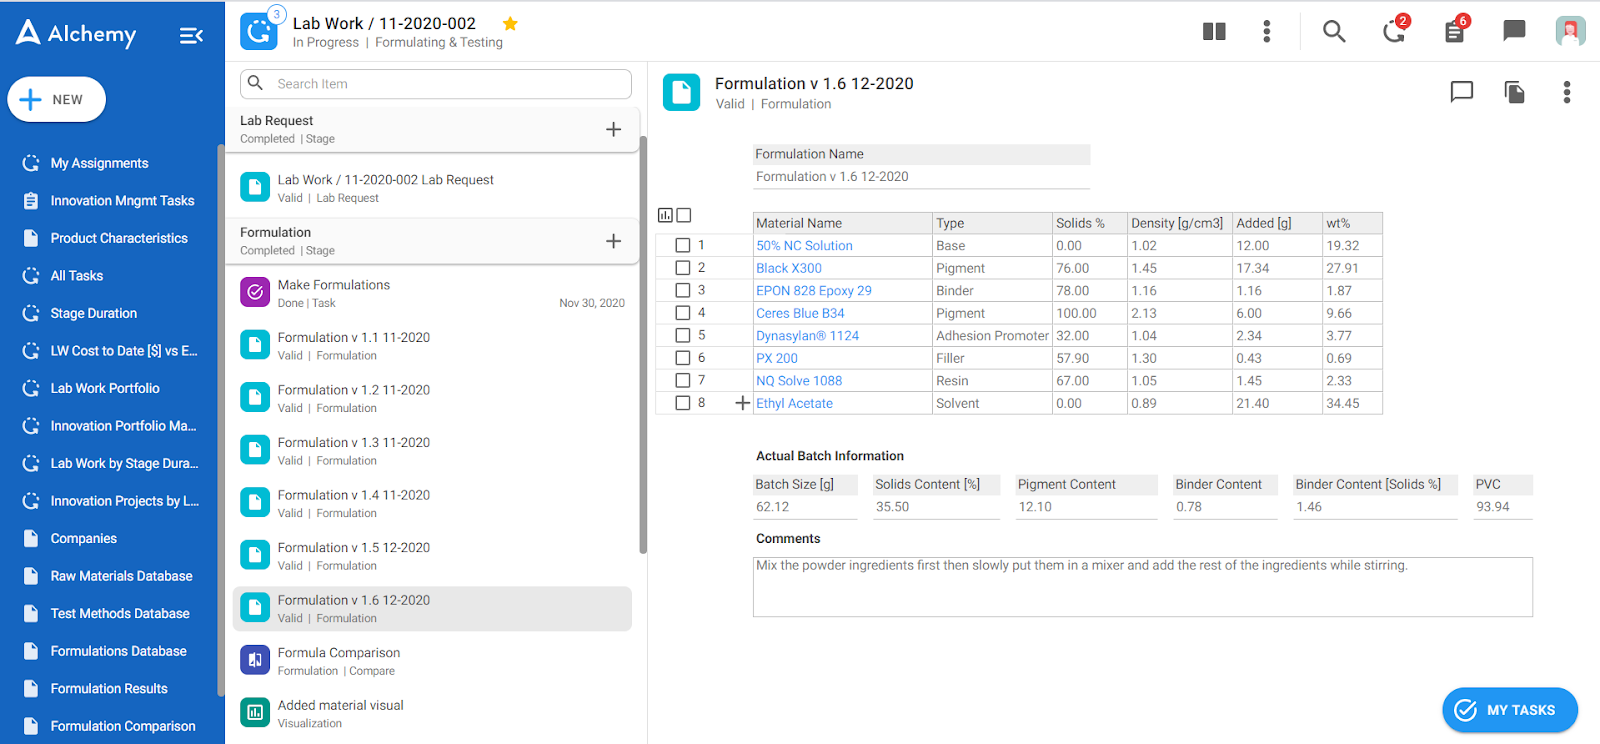The width and height of the screenshot is (1600, 744).
Task: Open the refresh notifications icon with badge 2
Action: click(1394, 31)
